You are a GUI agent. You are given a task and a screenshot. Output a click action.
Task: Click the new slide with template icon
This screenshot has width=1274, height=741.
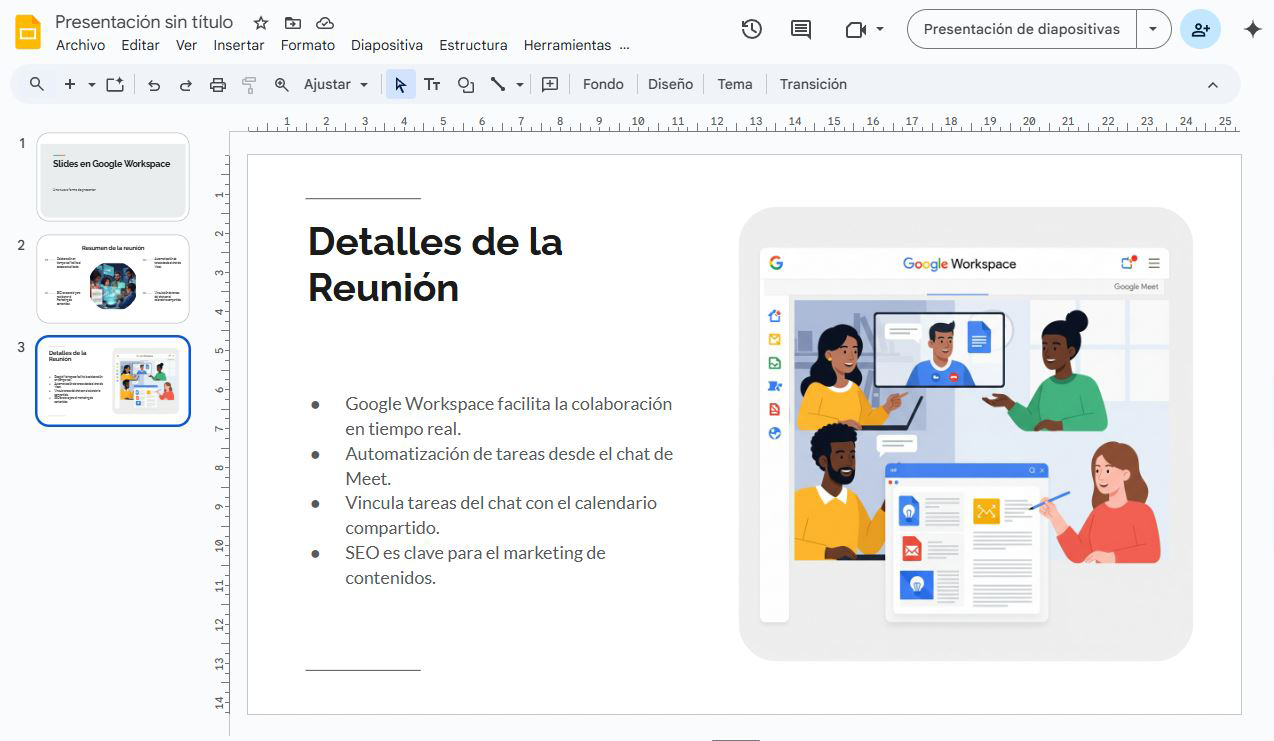[x=115, y=84]
